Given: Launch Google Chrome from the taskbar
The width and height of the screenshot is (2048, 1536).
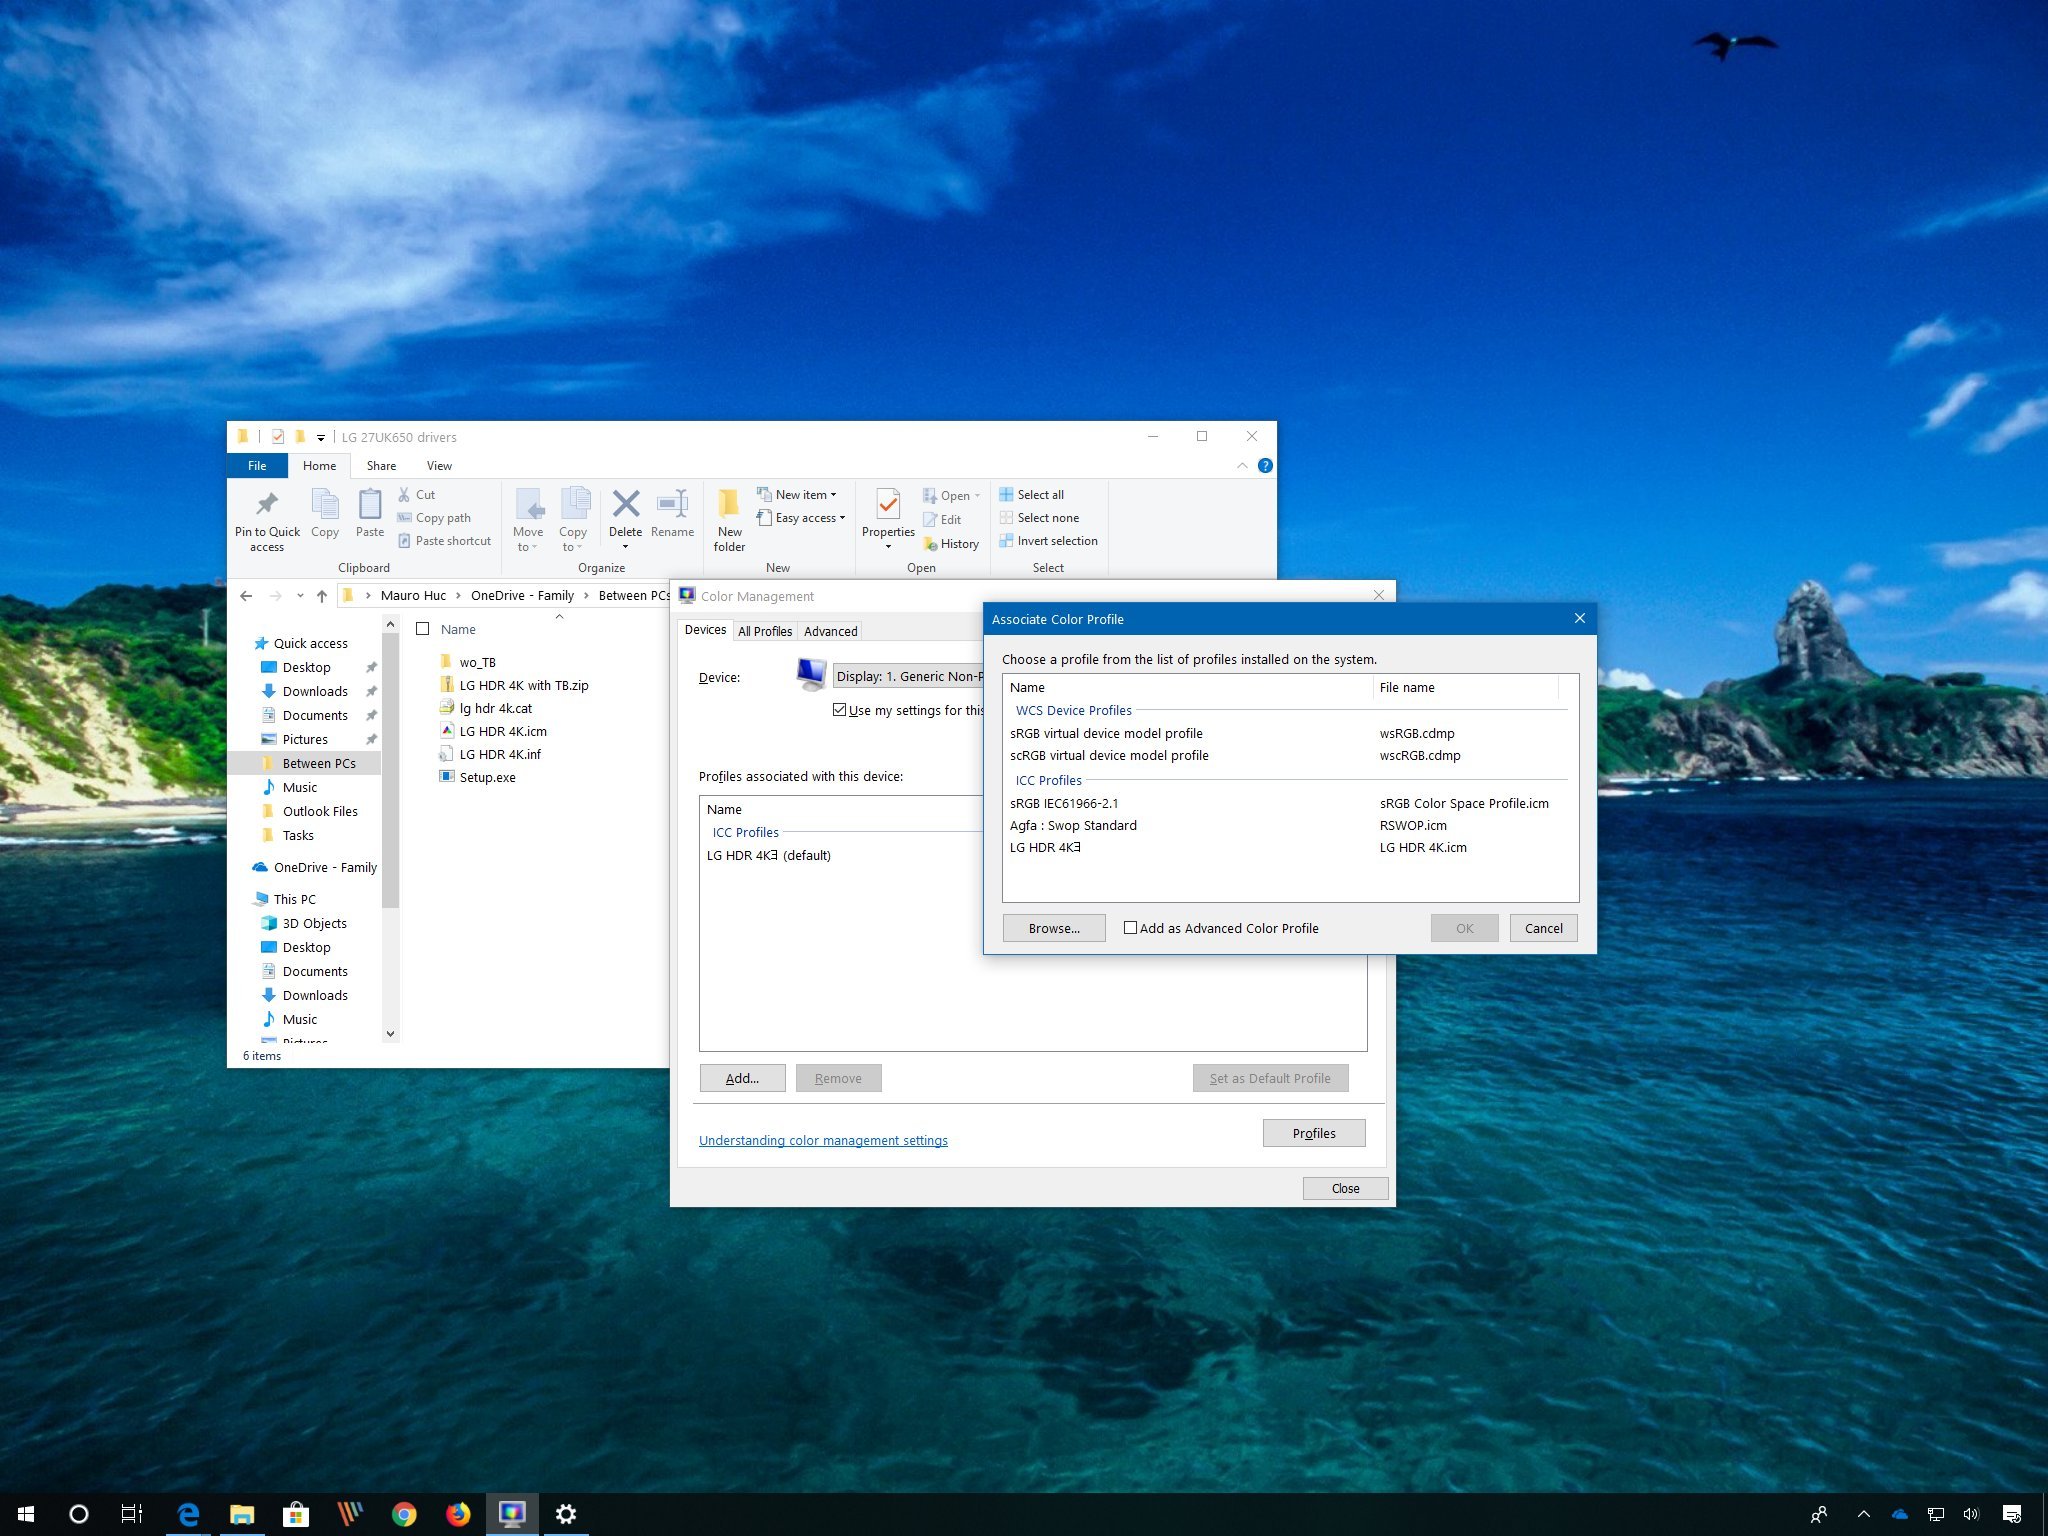Looking at the screenshot, I should pyautogui.click(x=403, y=1513).
